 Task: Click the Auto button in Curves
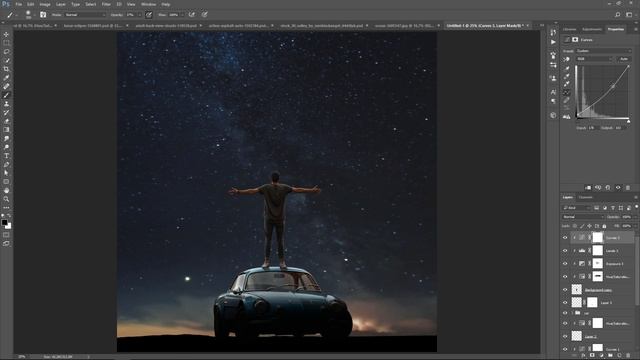(624, 59)
